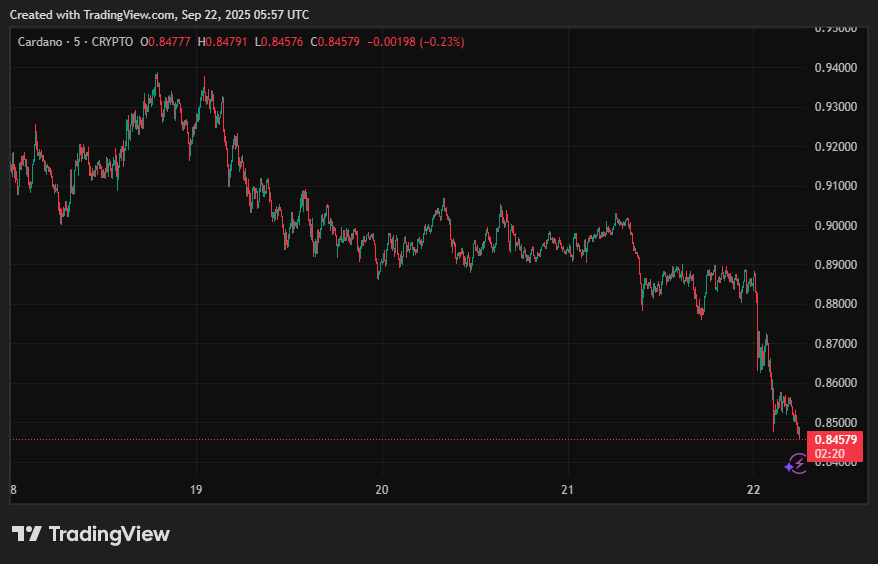This screenshot has width=878, height=564.
Task: Click the low value L0.84576
Action: click(279, 42)
